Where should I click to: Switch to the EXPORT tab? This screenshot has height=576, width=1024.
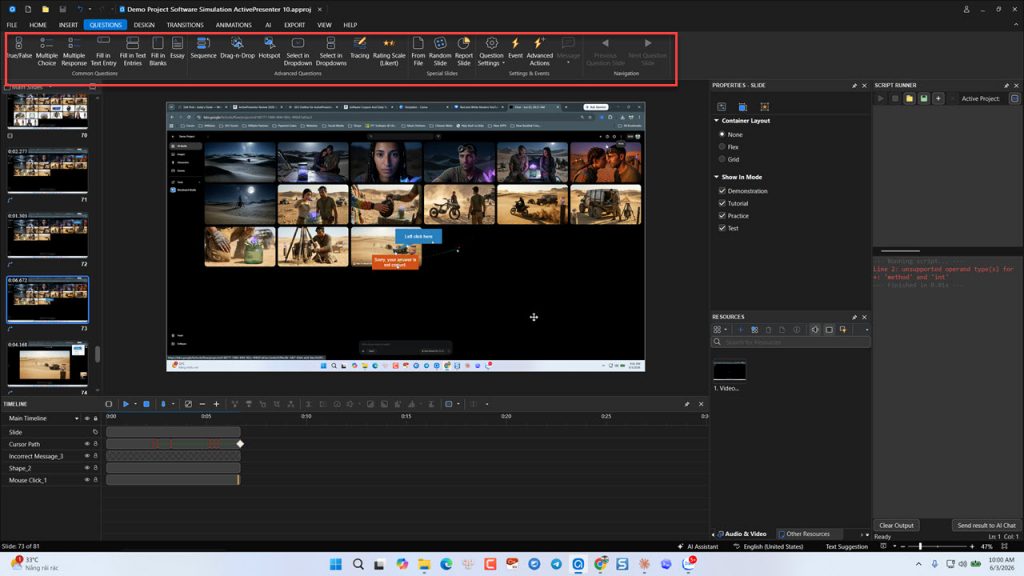(294, 25)
